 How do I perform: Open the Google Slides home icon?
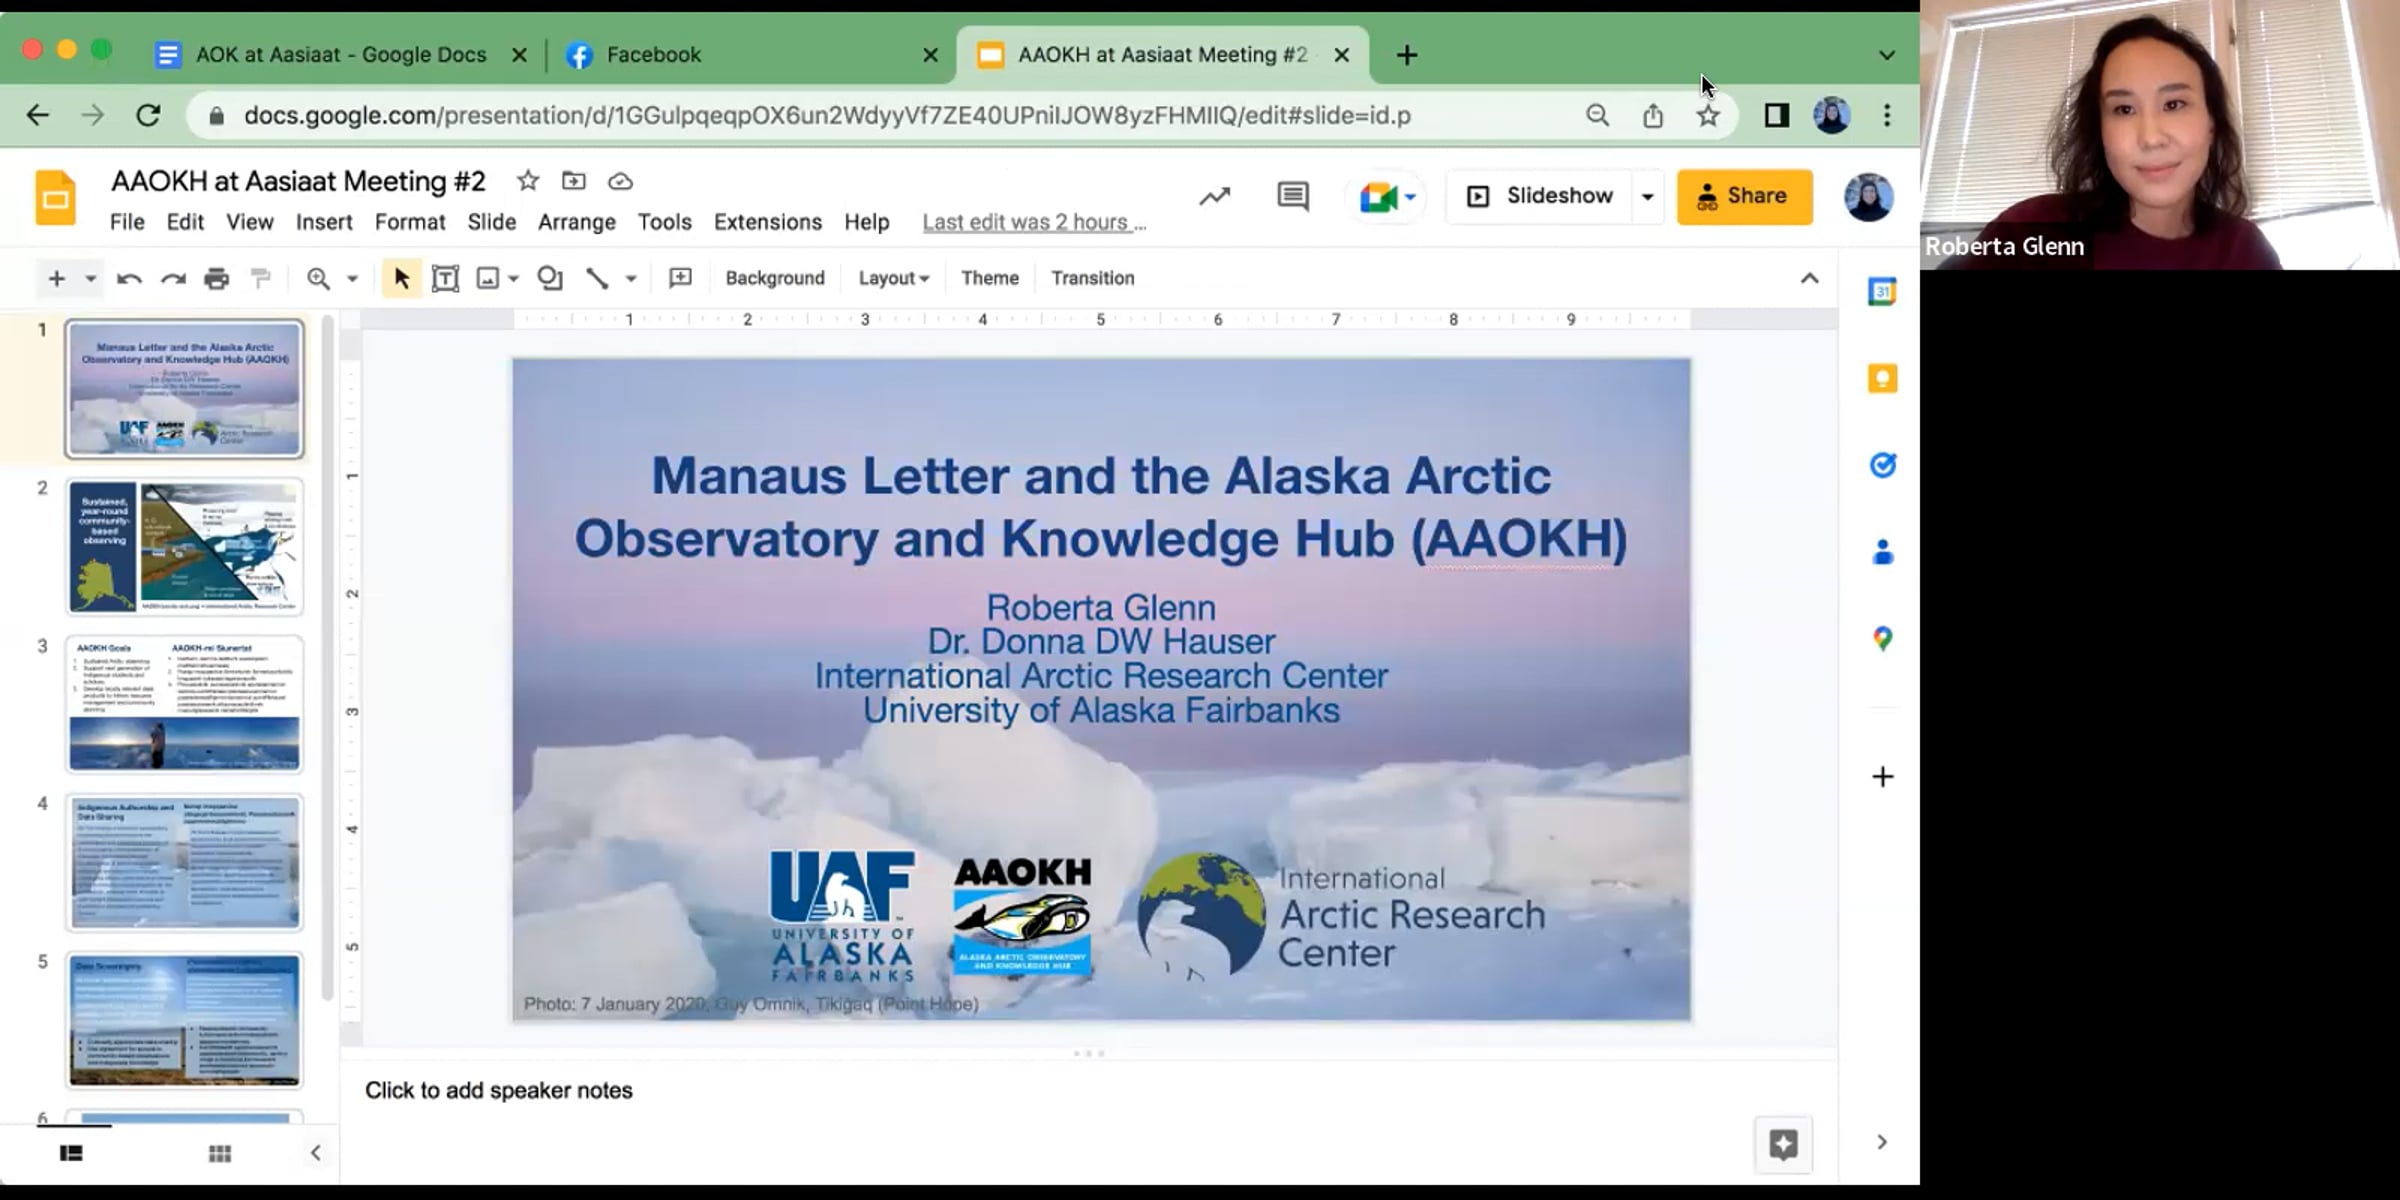pyautogui.click(x=56, y=197)
